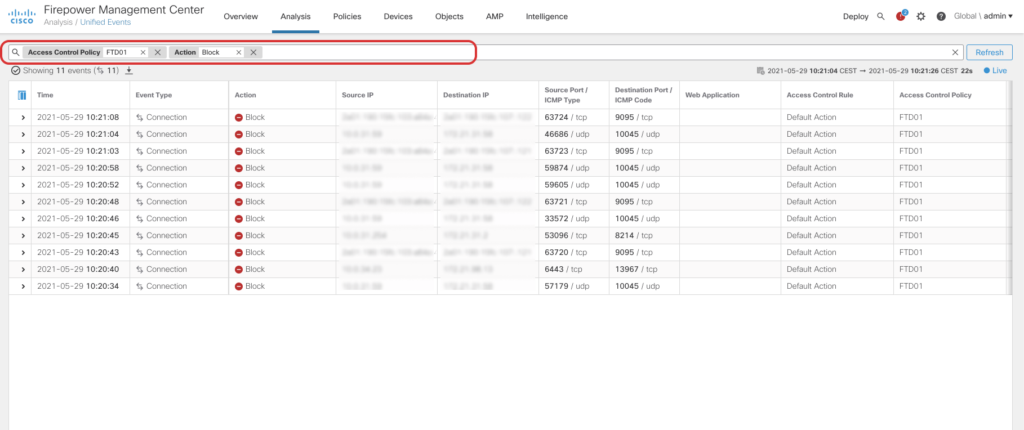
Task: Open the column picker icon
Action: 22,95
